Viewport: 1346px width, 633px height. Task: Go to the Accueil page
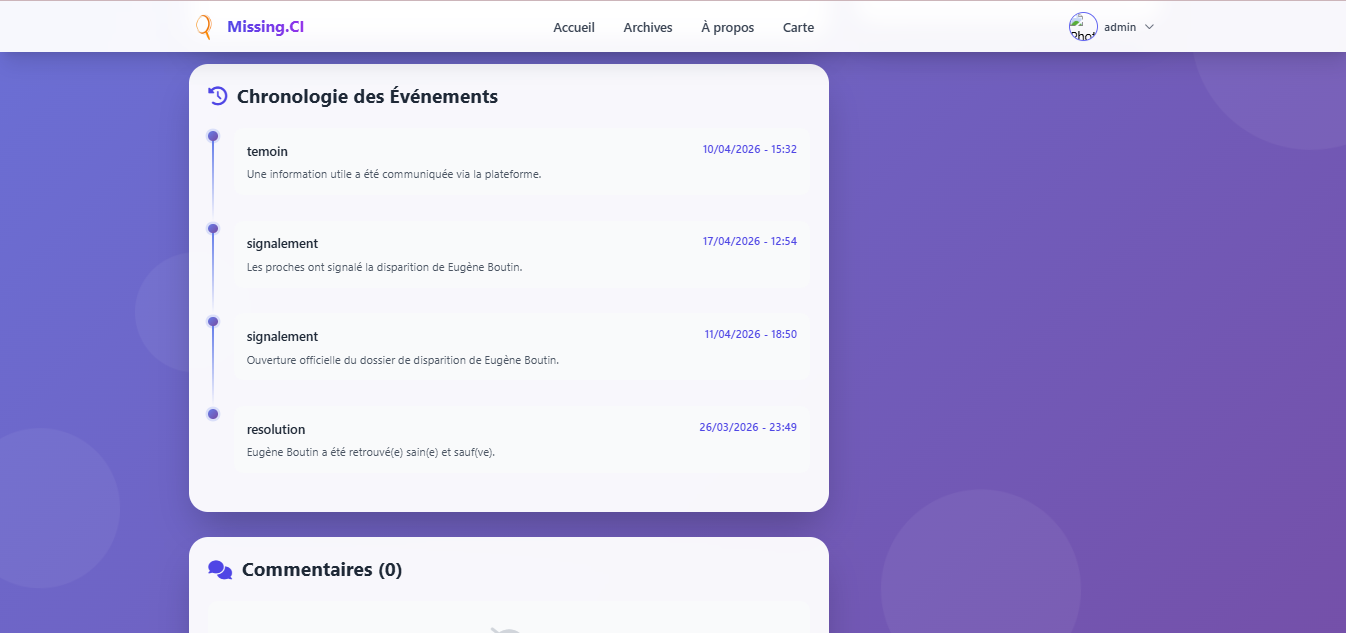(574, 27)
